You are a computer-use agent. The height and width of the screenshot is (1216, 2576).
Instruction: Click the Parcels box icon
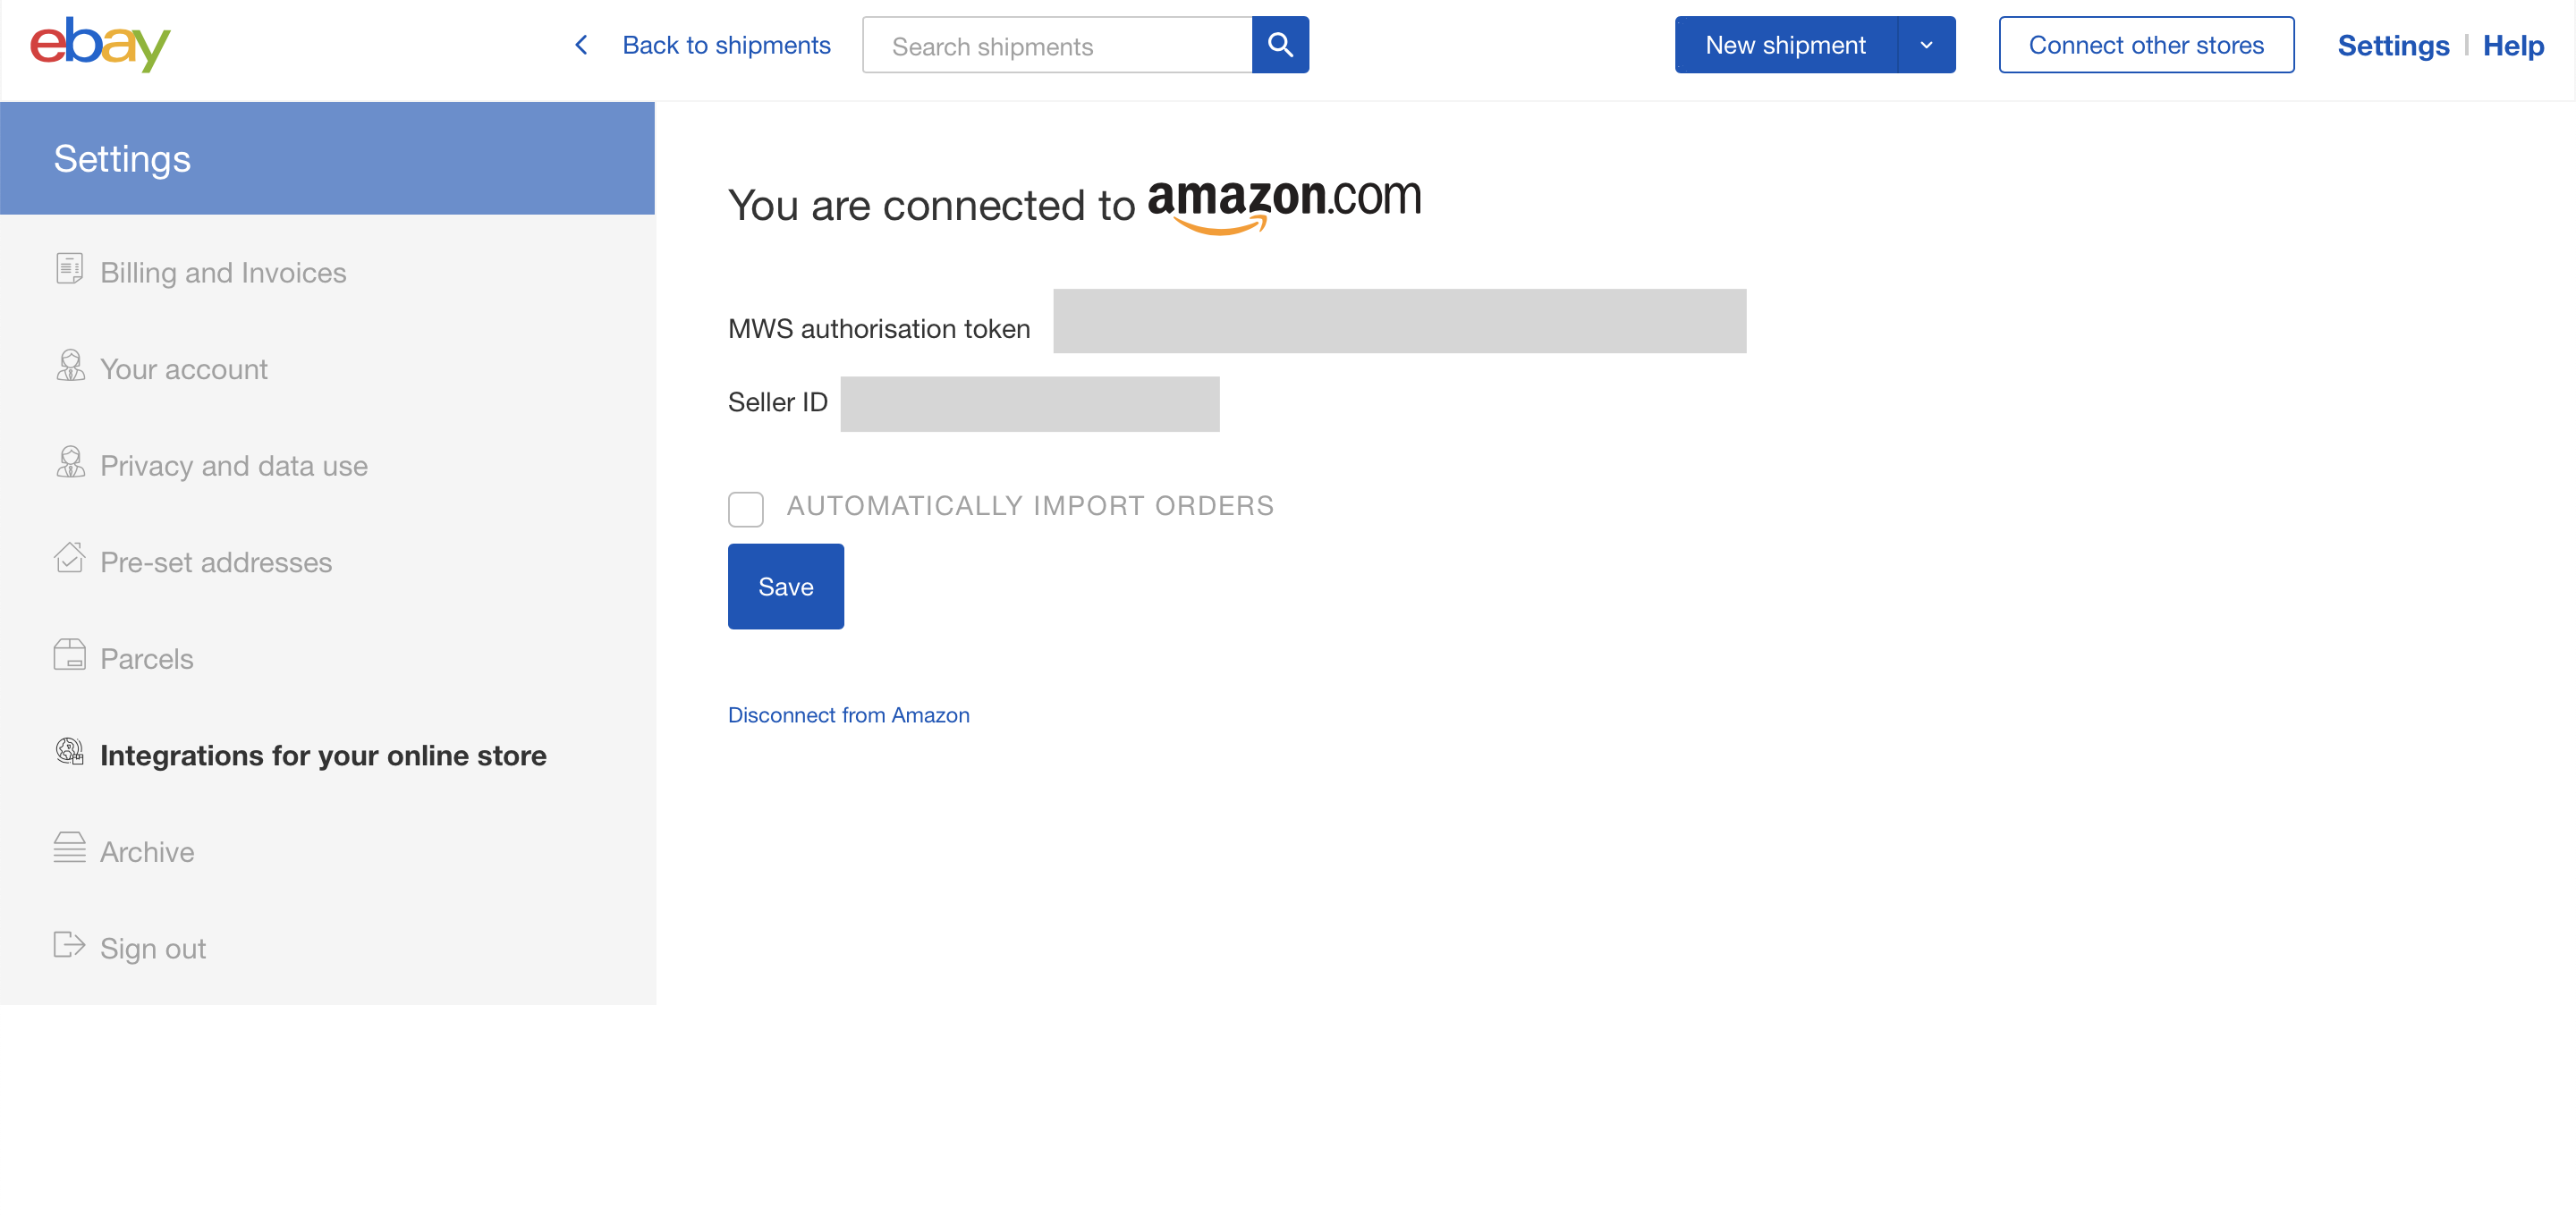pyautogui.click(x=69, y=655)
